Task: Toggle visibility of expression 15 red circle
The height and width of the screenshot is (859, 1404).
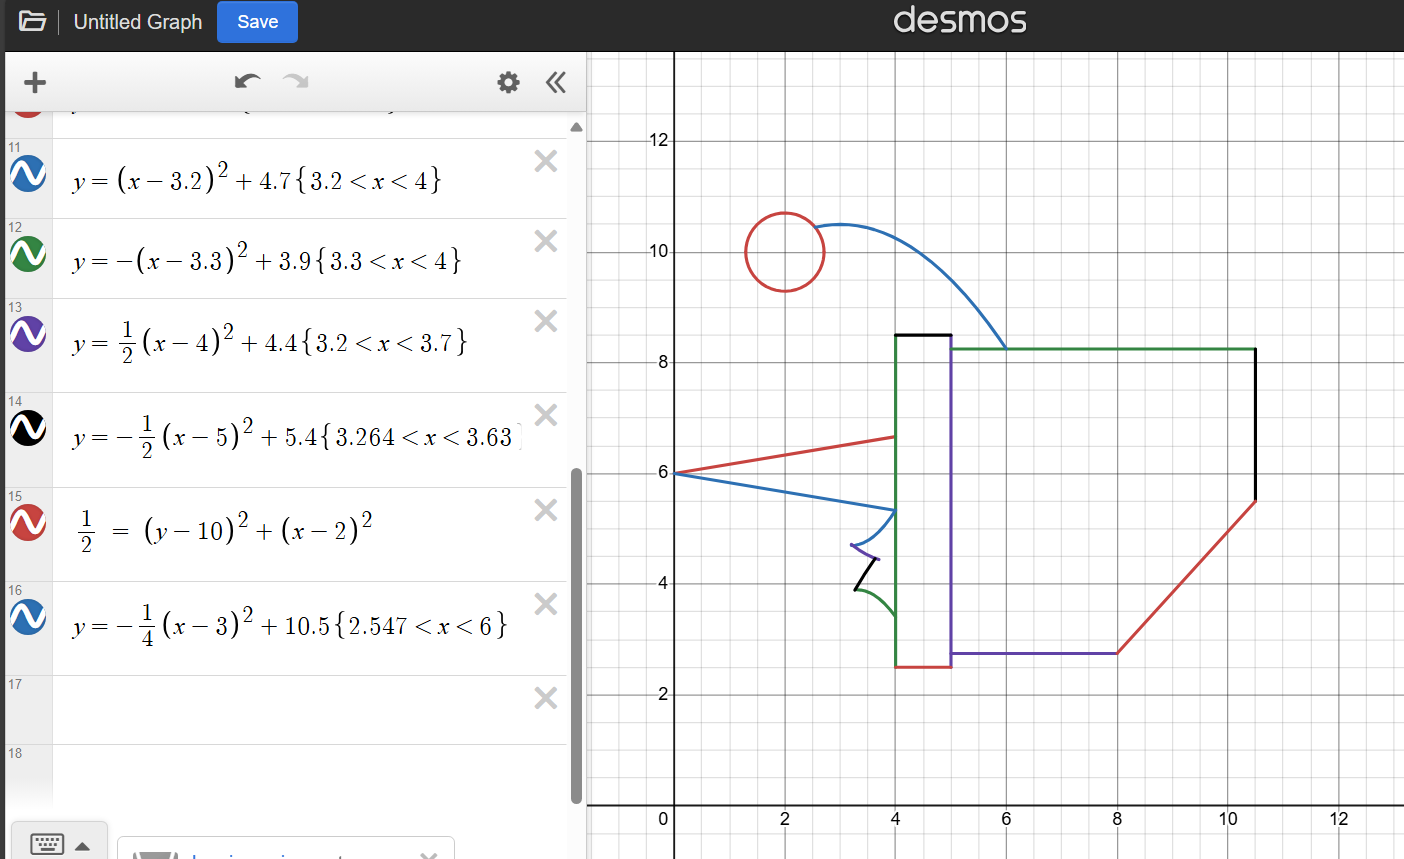Action: coord(28,522)
